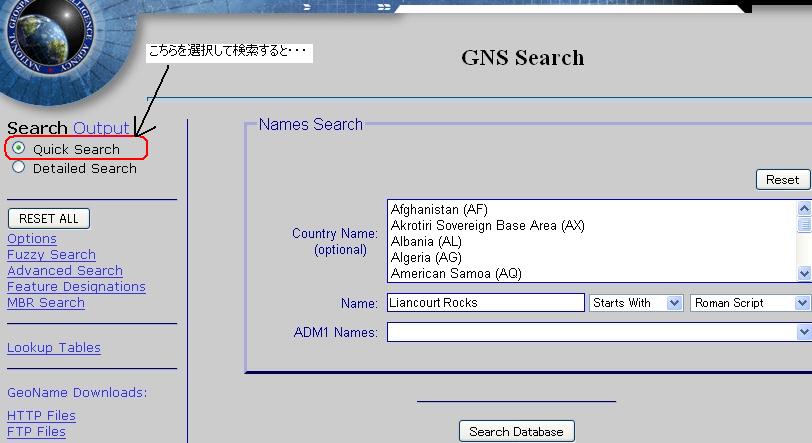
Task: Open the HTTP Files download link
Action: click(41, 416)
